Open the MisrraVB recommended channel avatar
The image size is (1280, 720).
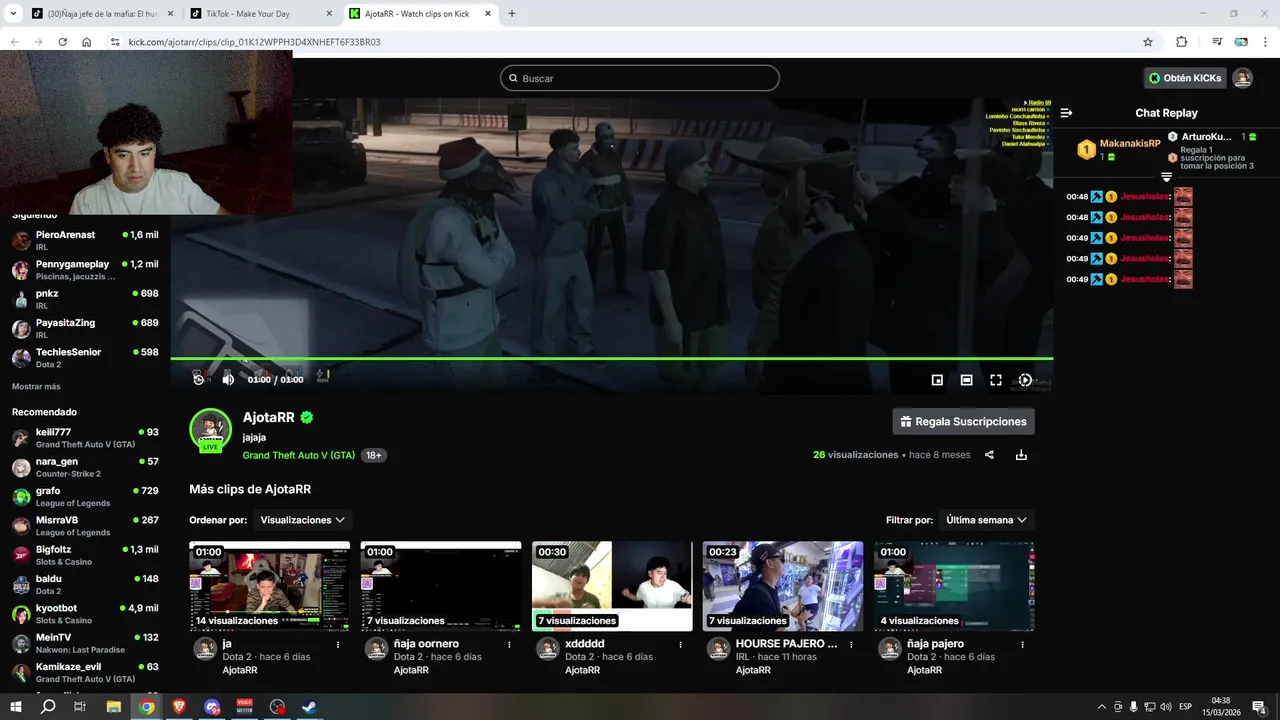click(20, 526)
